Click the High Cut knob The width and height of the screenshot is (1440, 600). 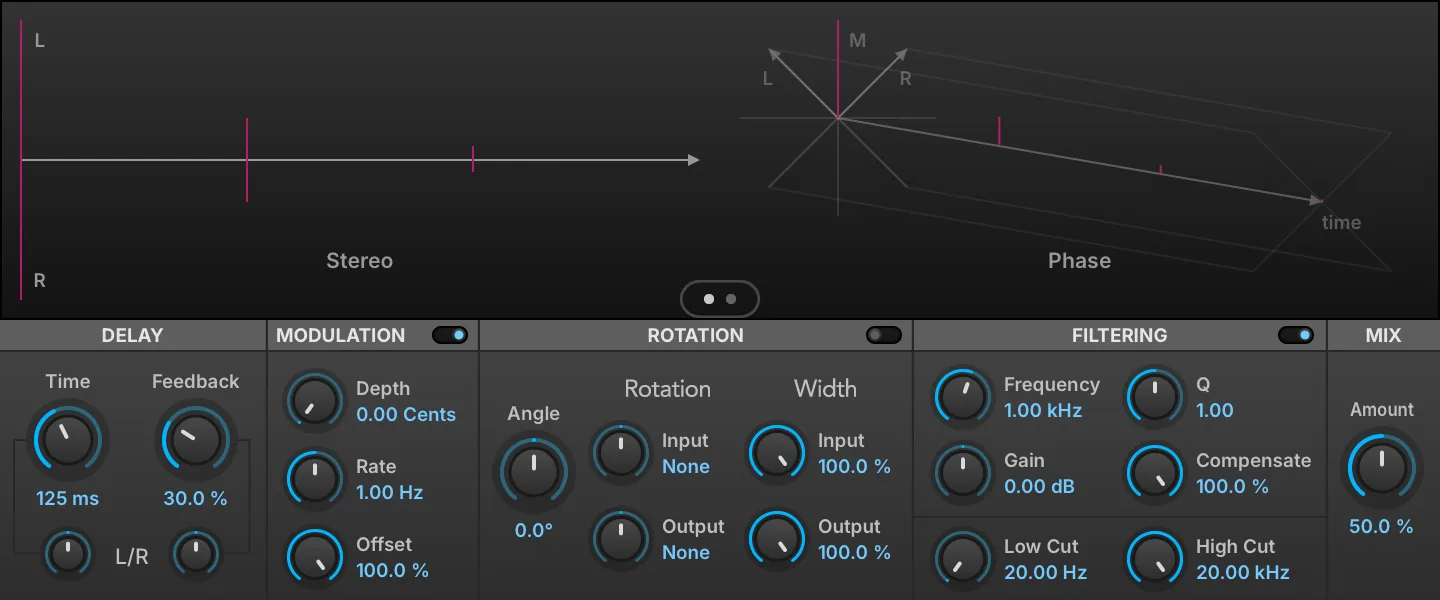[1156, 559]
